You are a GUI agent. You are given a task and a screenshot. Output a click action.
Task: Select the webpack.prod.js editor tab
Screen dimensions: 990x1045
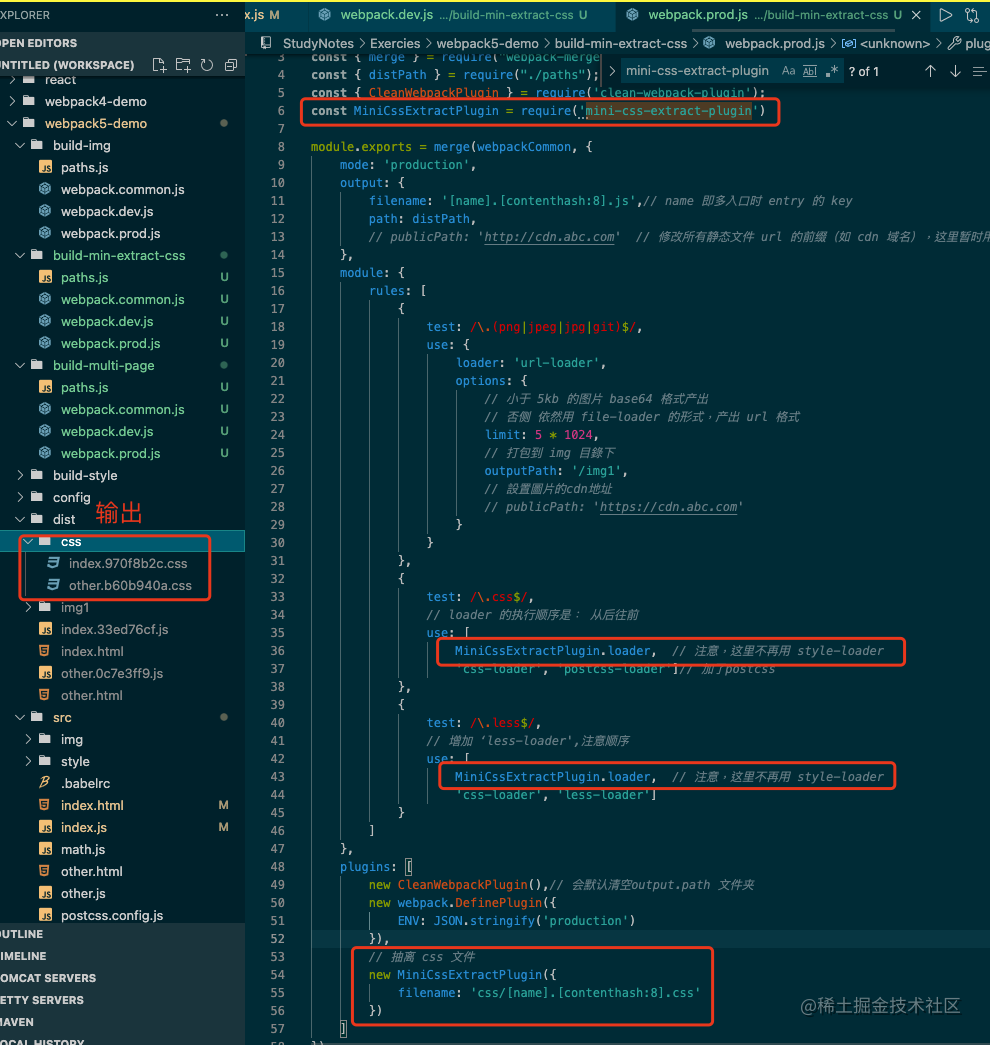point(697,15)
